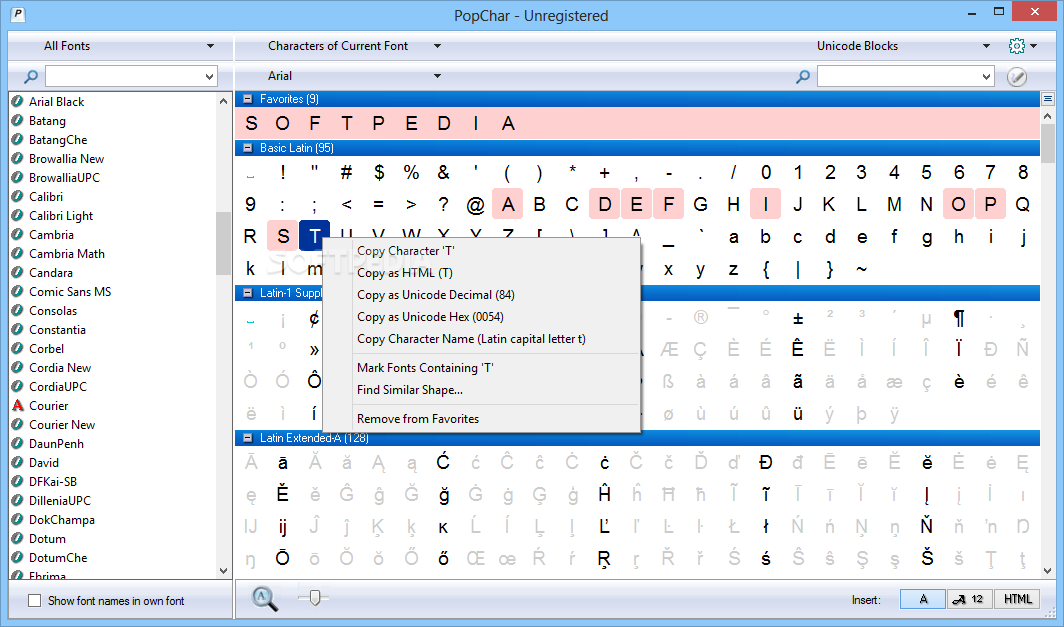Select the Ň character
The height and width of the screenshot is (627, 1064).
click(x=927, y=527)
